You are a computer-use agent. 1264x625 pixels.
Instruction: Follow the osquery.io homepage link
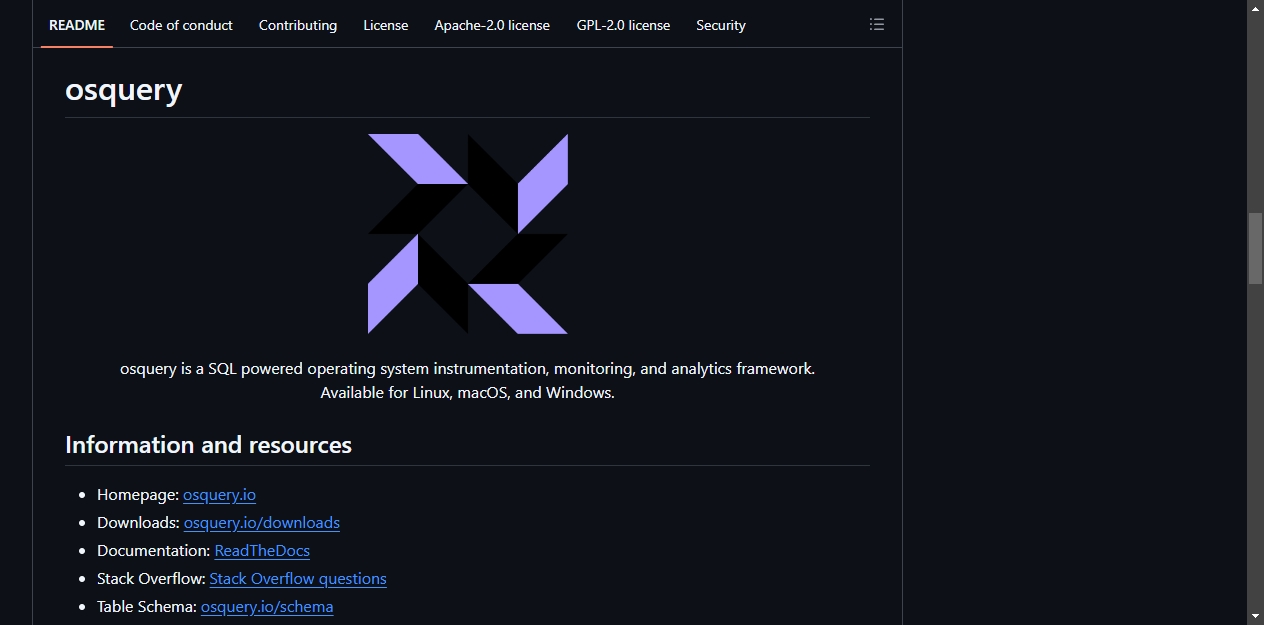(219, 495)
